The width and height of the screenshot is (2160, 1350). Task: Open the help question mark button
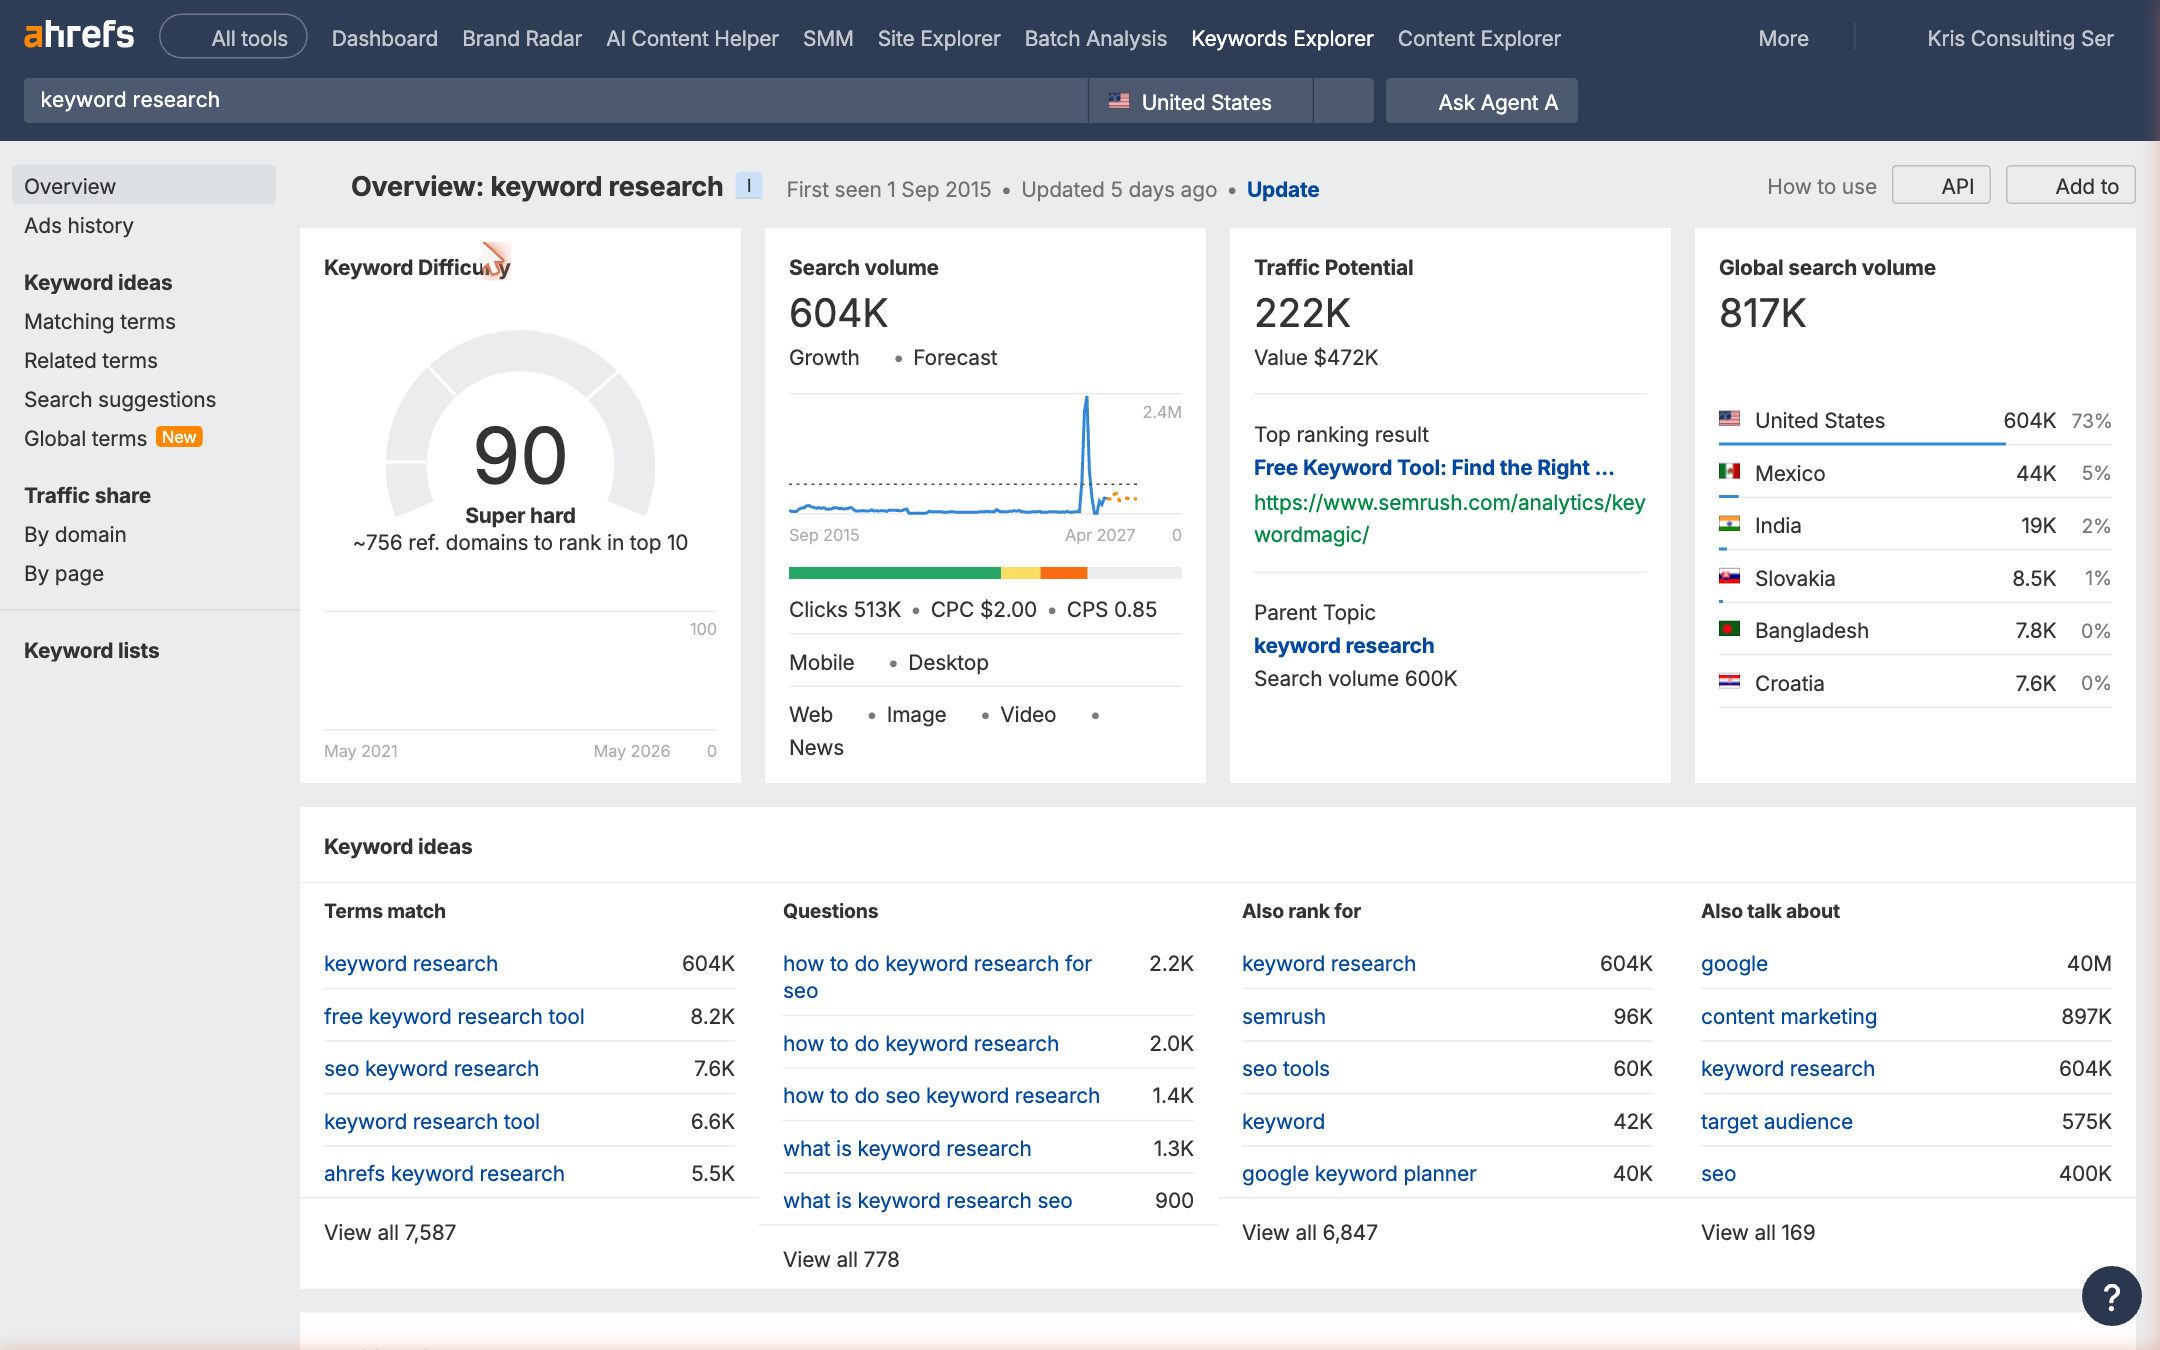(x=2111, y=1296)
